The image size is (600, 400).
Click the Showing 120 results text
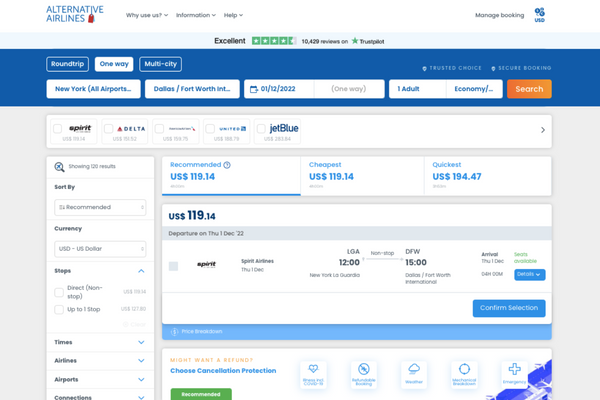92,167
